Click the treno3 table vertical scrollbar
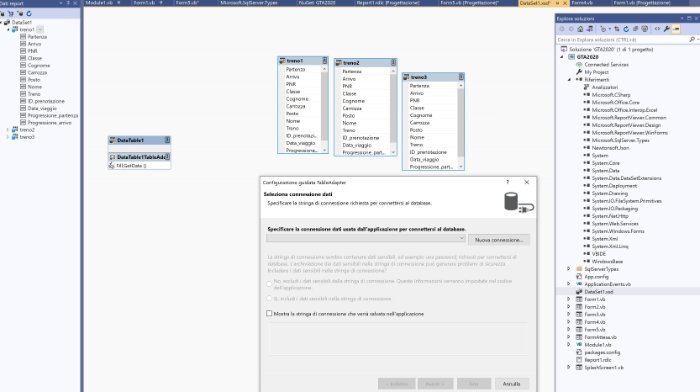Viewport: 700px width, 392px height. 461,126
